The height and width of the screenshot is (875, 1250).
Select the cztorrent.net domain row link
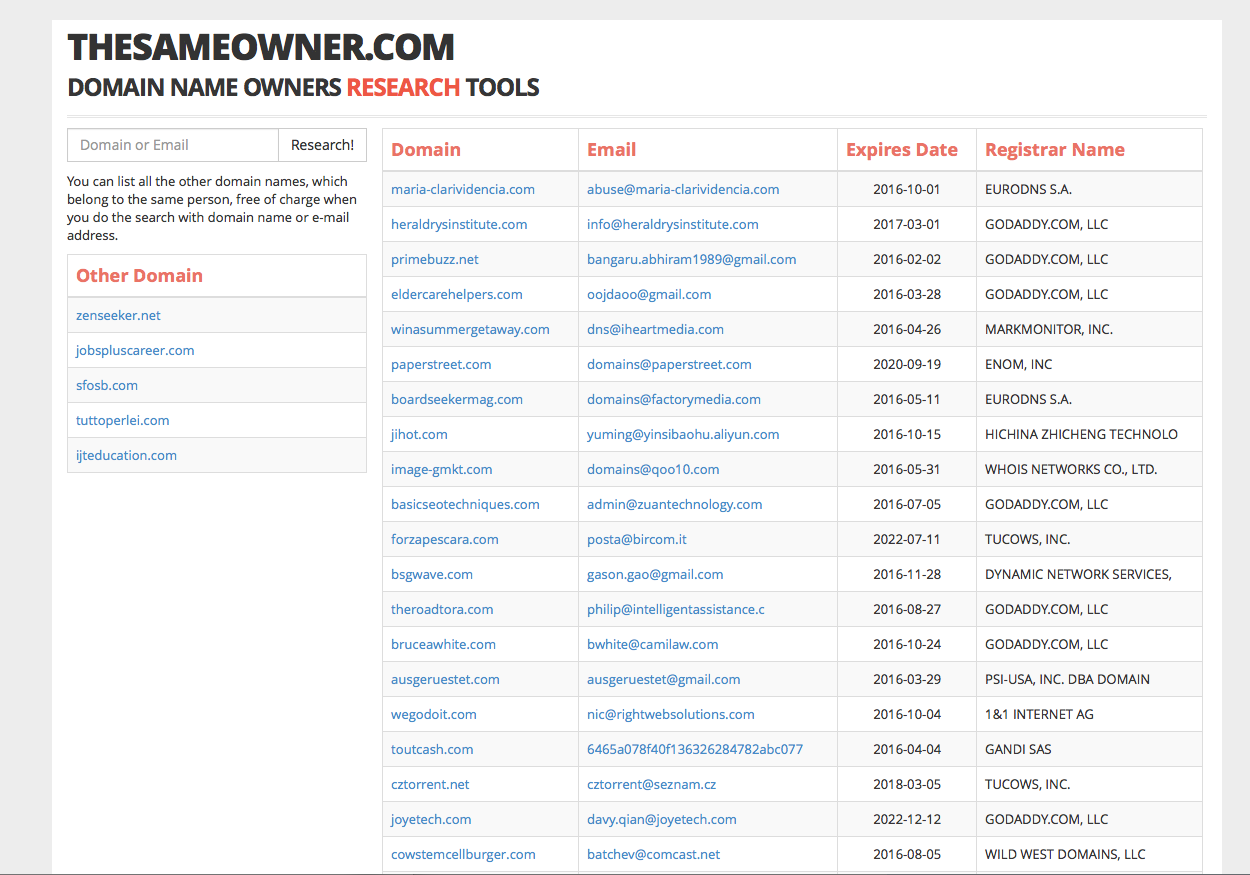click(x=430, y=783)
